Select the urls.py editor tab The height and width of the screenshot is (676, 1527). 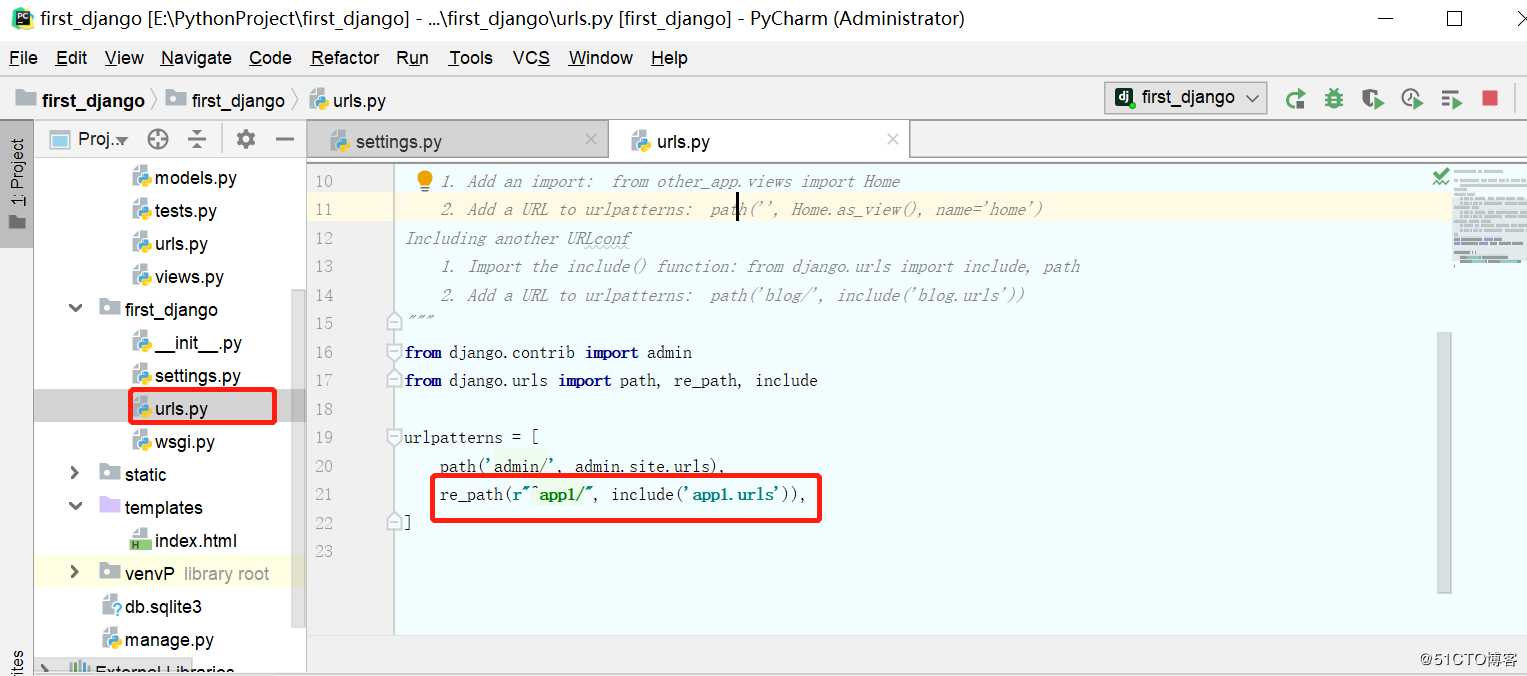(759, 141)
